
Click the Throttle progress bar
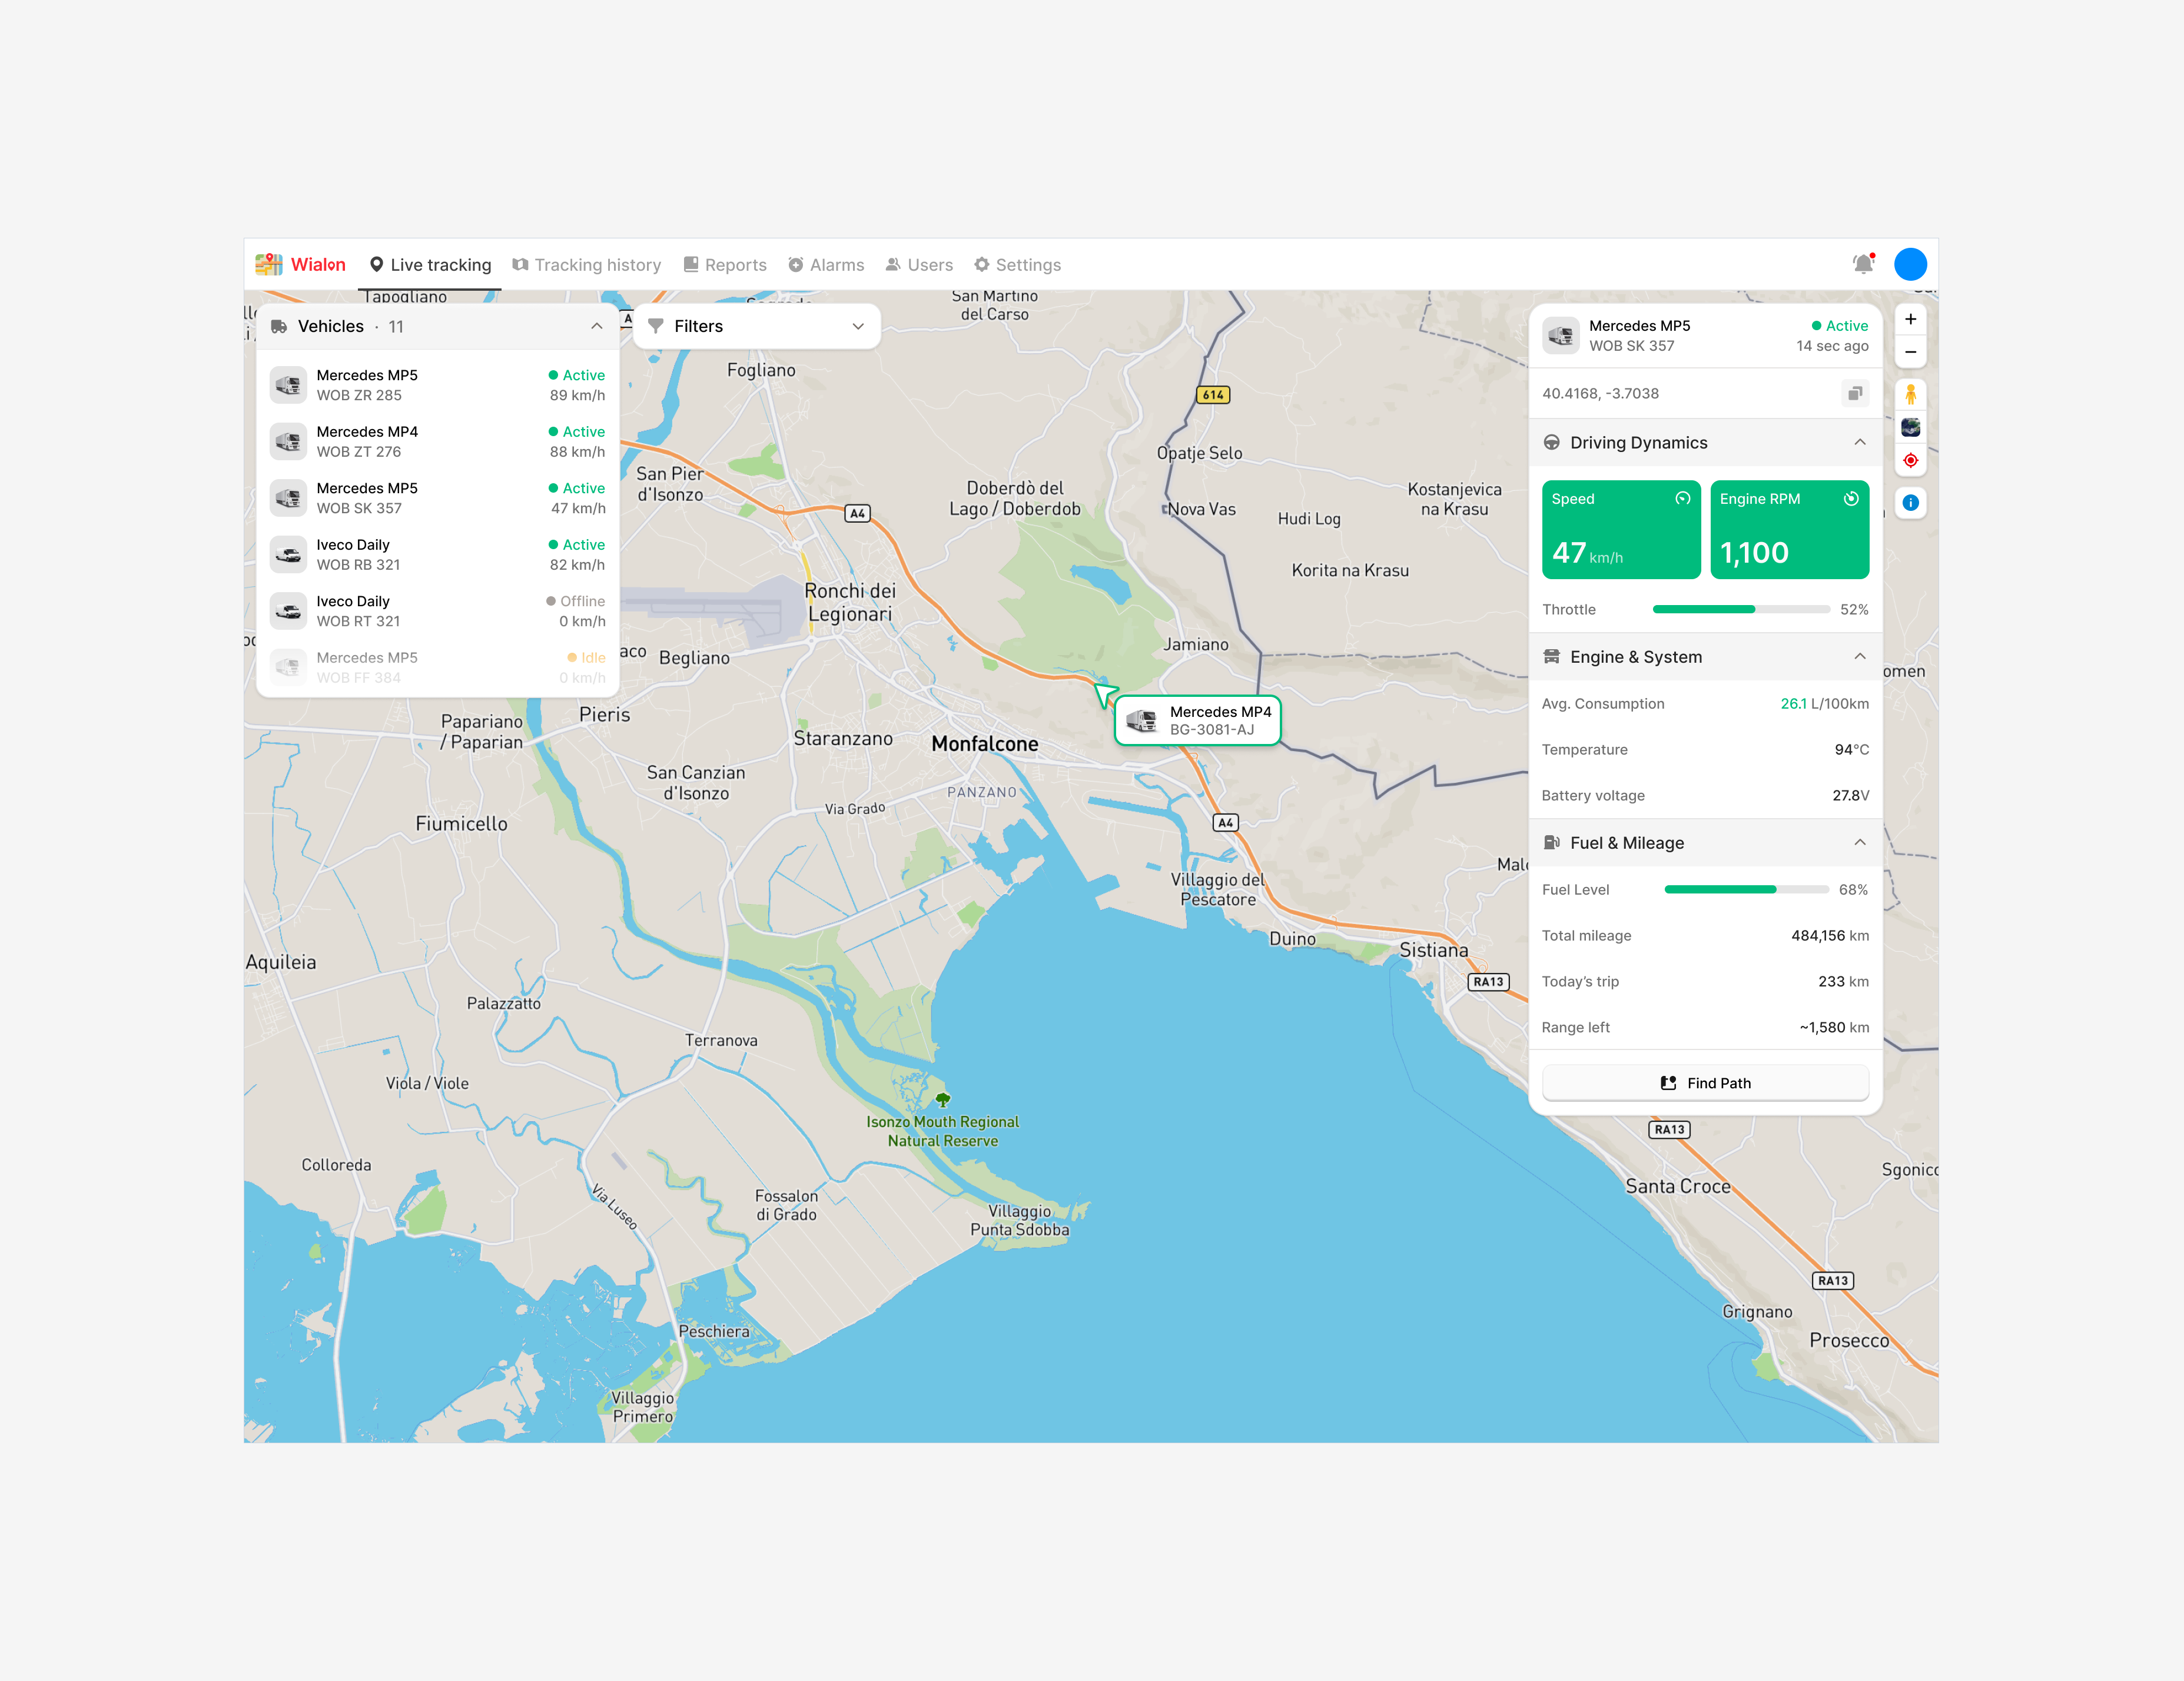(x=1741, y=609)
